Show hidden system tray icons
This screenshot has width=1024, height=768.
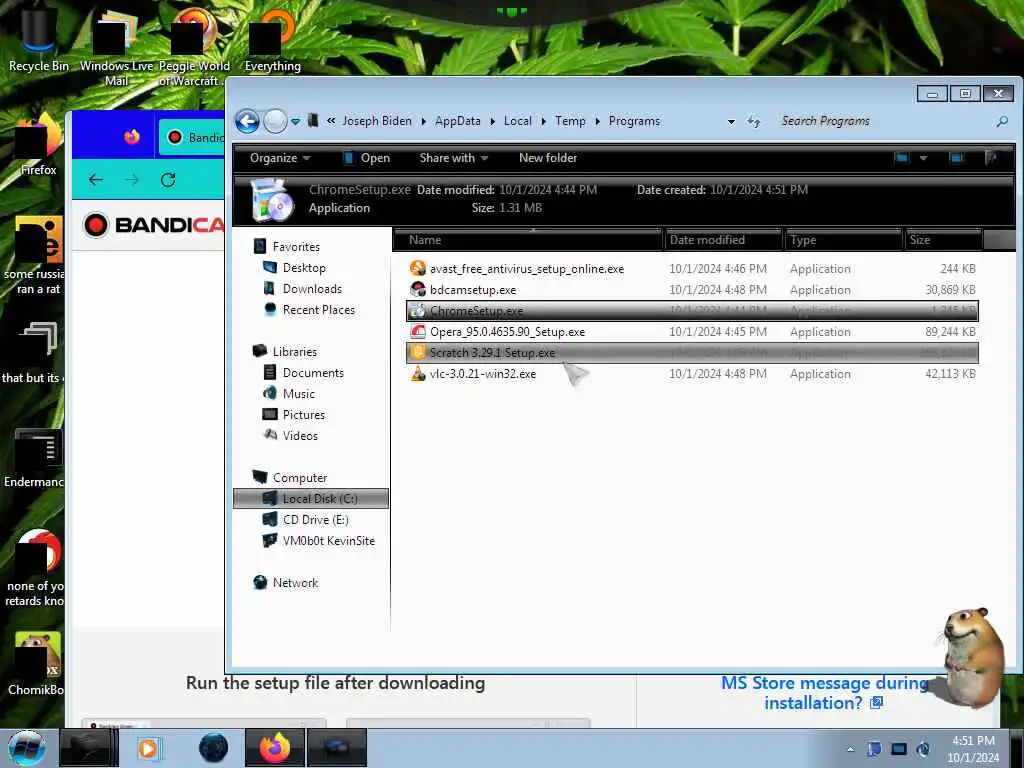[850, 749]
